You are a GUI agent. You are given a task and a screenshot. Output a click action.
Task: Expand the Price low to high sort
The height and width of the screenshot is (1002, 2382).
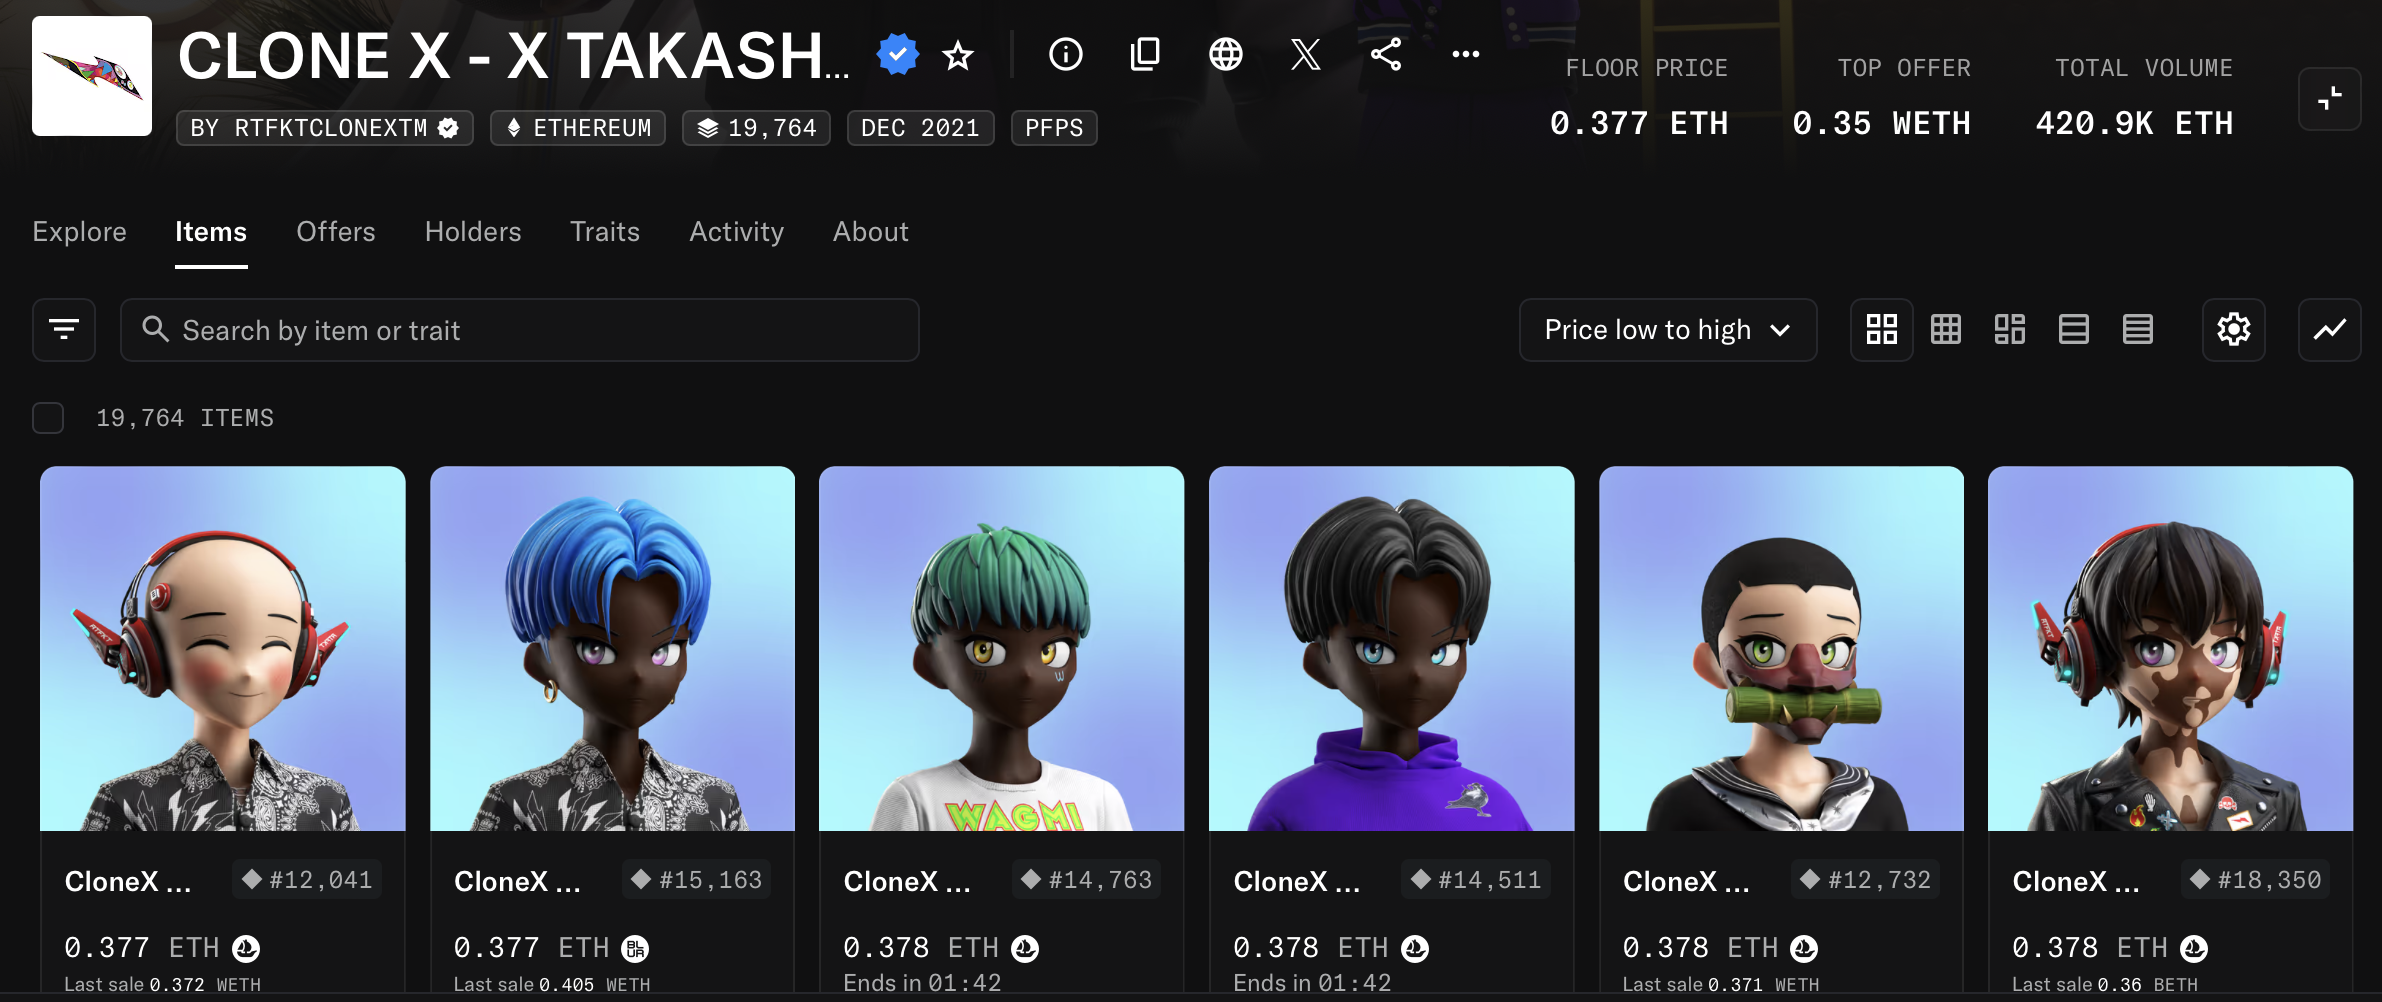coord(1667,330)
